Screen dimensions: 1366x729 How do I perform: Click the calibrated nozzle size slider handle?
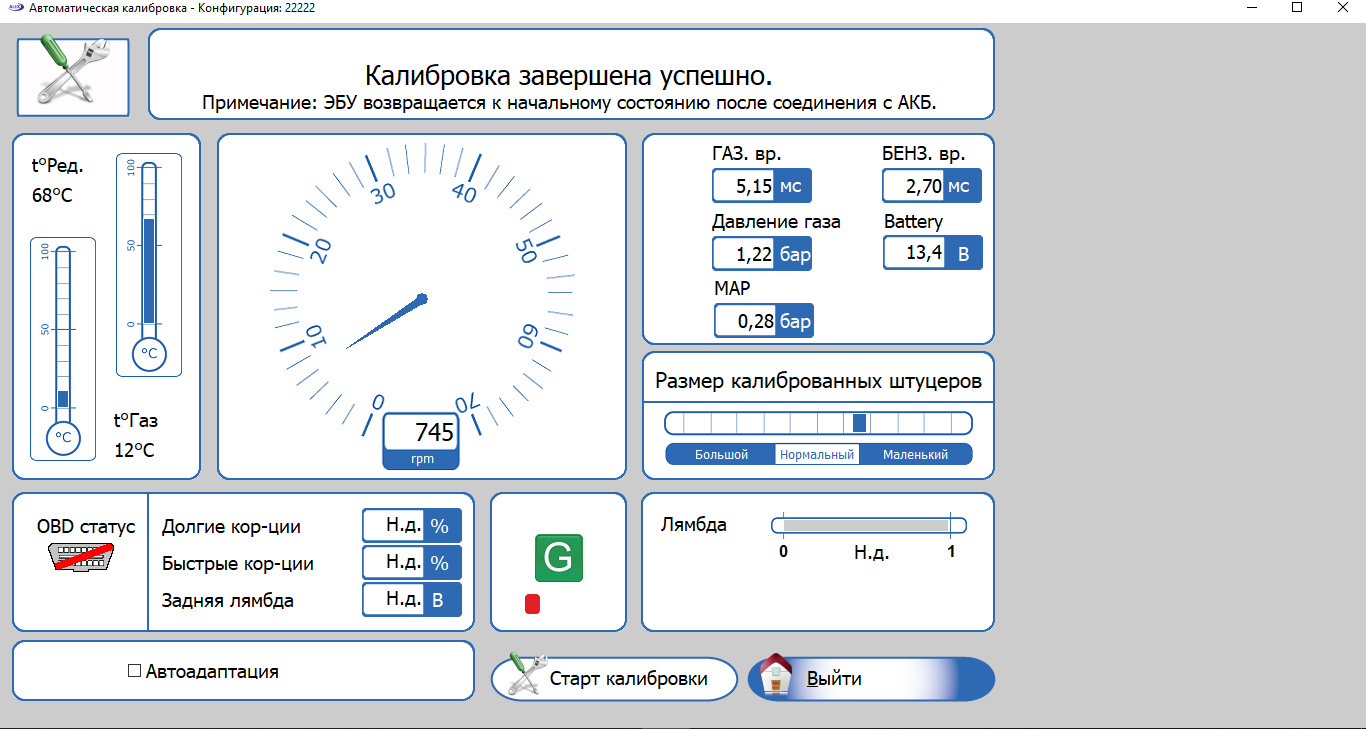(859, 422)
